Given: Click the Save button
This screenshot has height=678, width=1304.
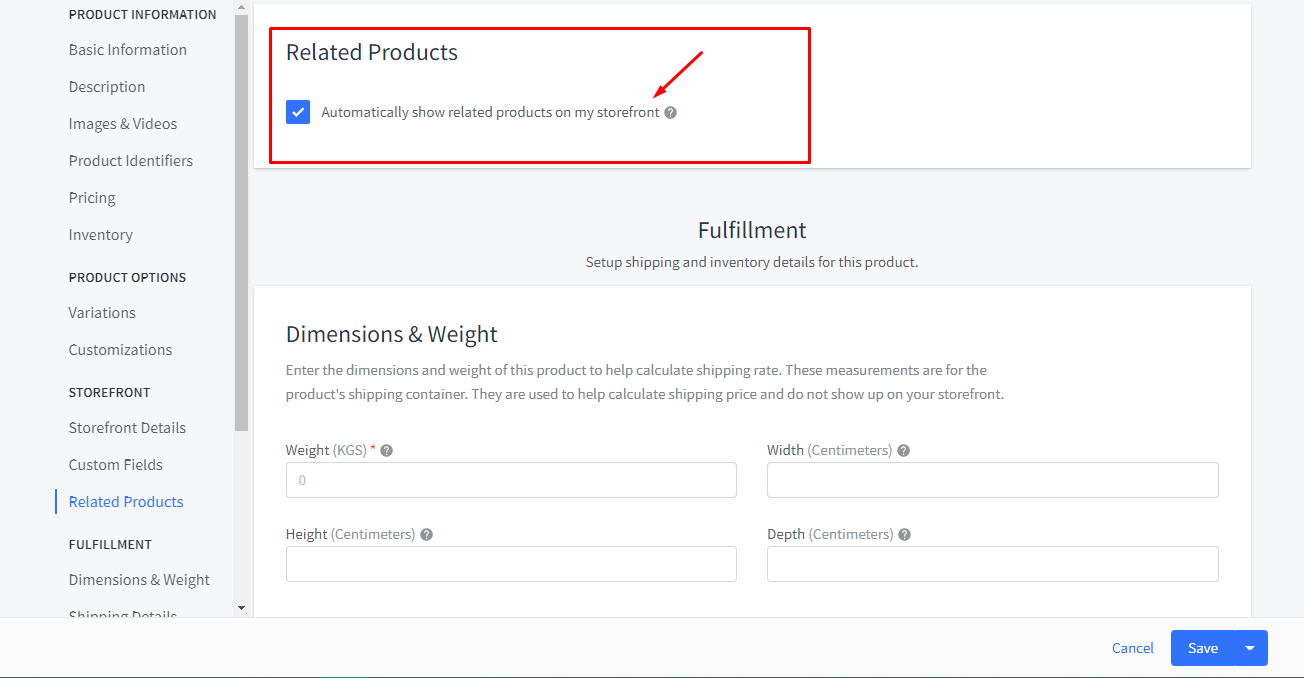Looking at the screenshot, I should pyautogui.click(x=1202, y=648).
